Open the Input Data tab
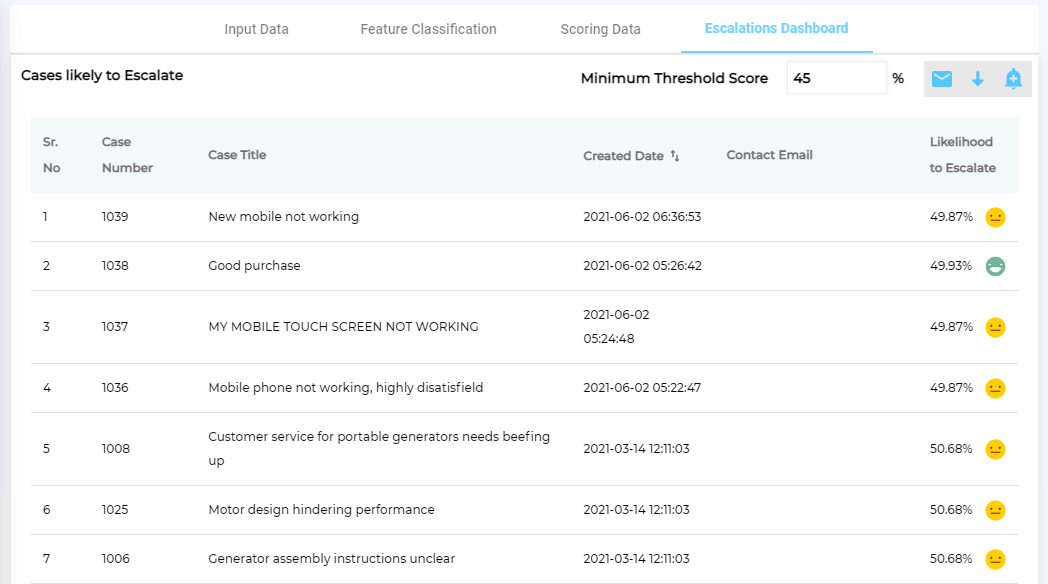 (x=256, y=29)
